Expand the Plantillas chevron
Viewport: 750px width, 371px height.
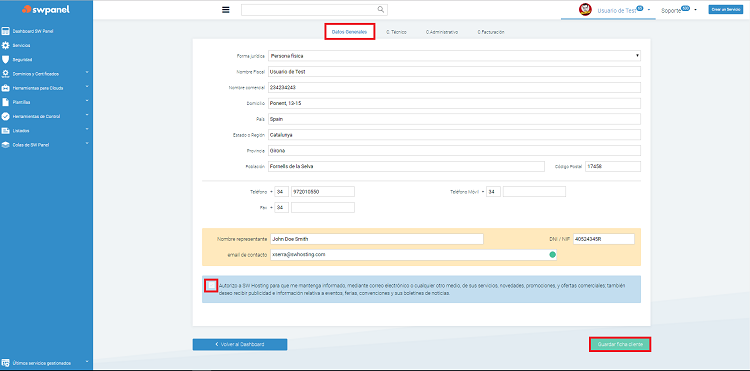(87, 101)
